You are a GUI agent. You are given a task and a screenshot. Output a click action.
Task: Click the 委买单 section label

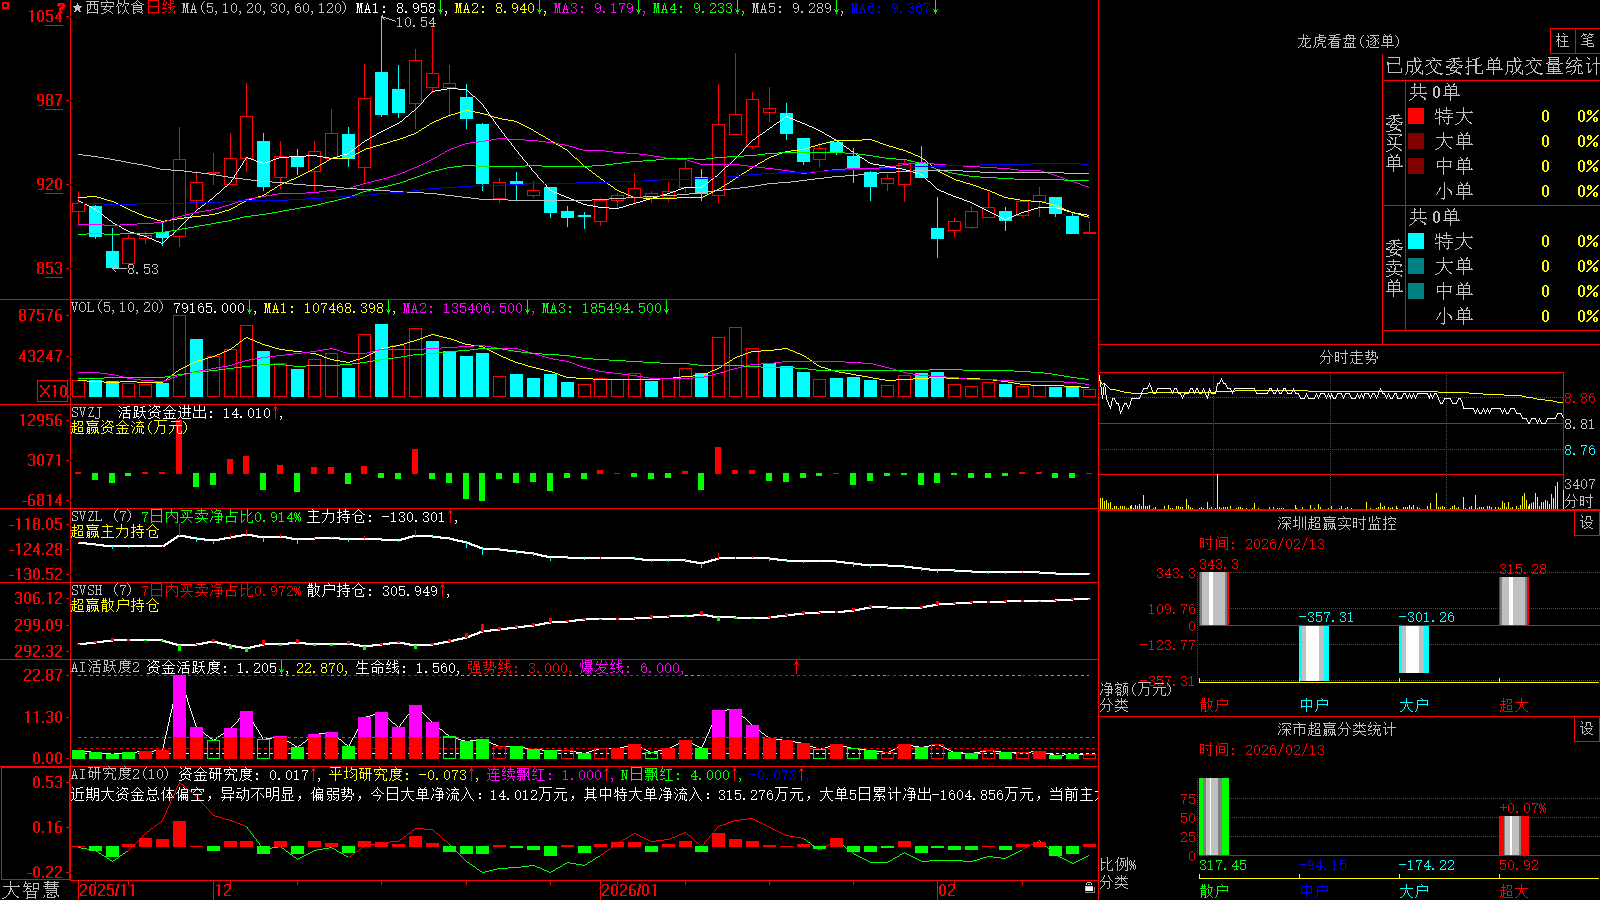(x=1394, y=143)
